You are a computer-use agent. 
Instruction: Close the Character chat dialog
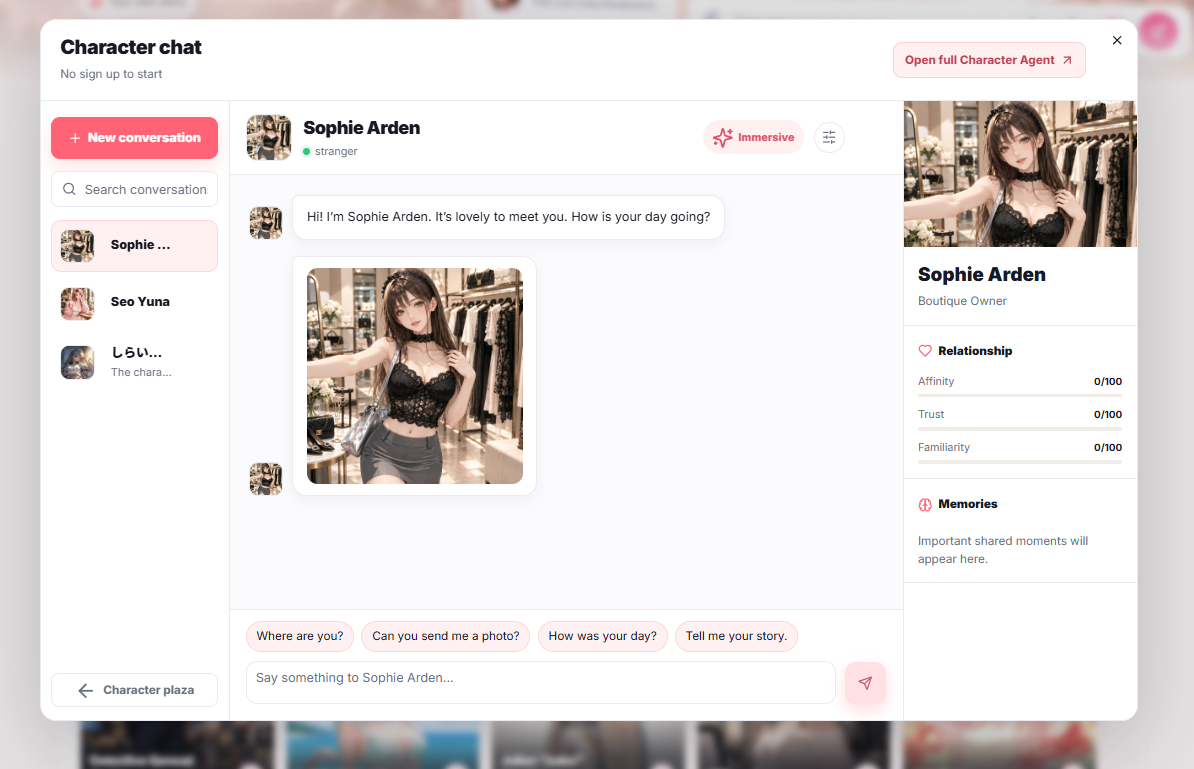(1116, 40)
